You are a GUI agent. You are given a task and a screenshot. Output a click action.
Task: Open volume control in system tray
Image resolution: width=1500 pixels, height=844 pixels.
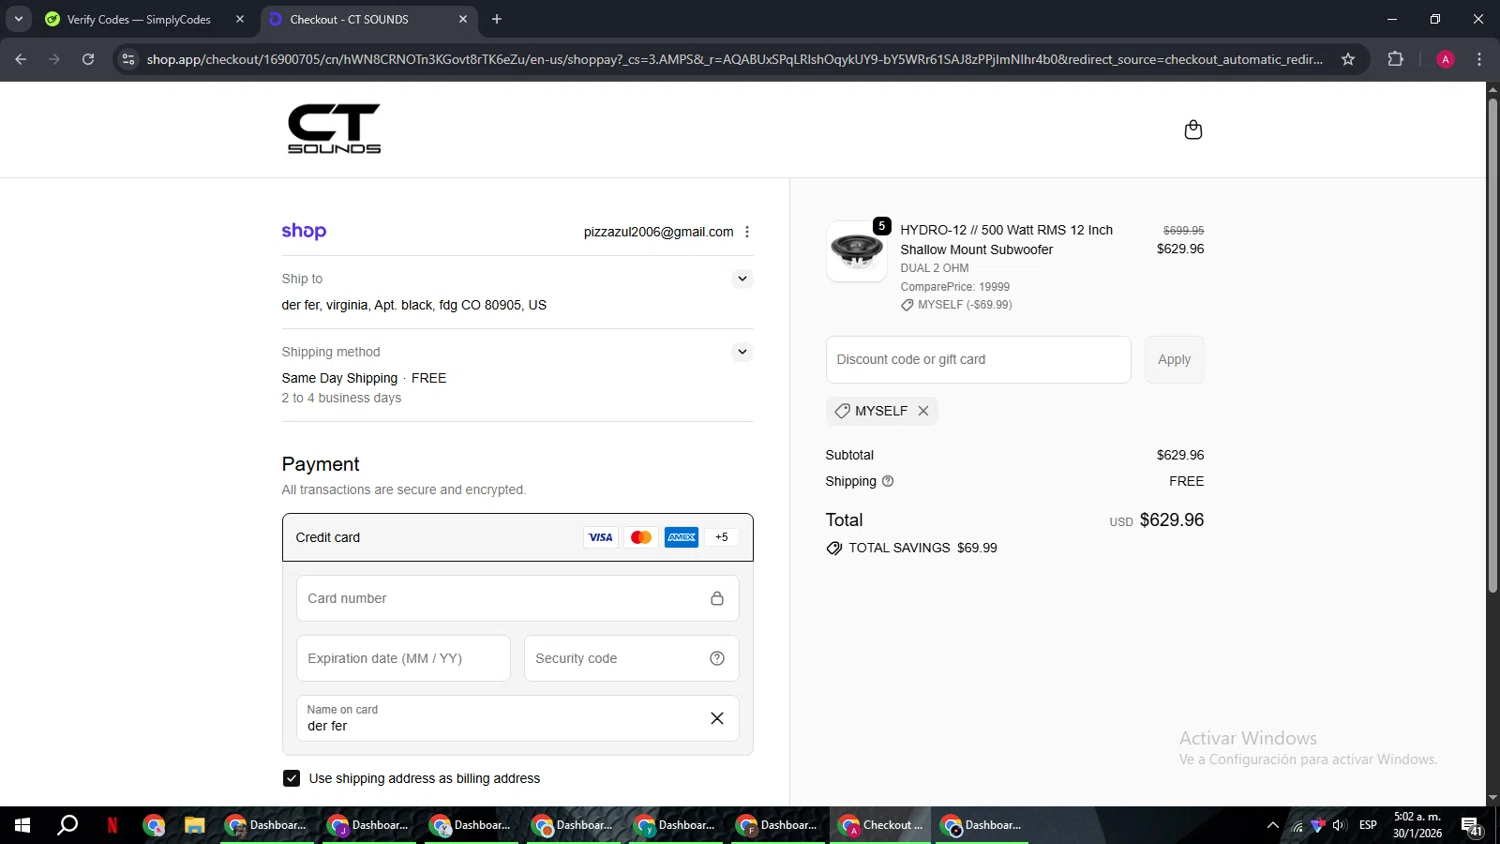coord(1339,825)
